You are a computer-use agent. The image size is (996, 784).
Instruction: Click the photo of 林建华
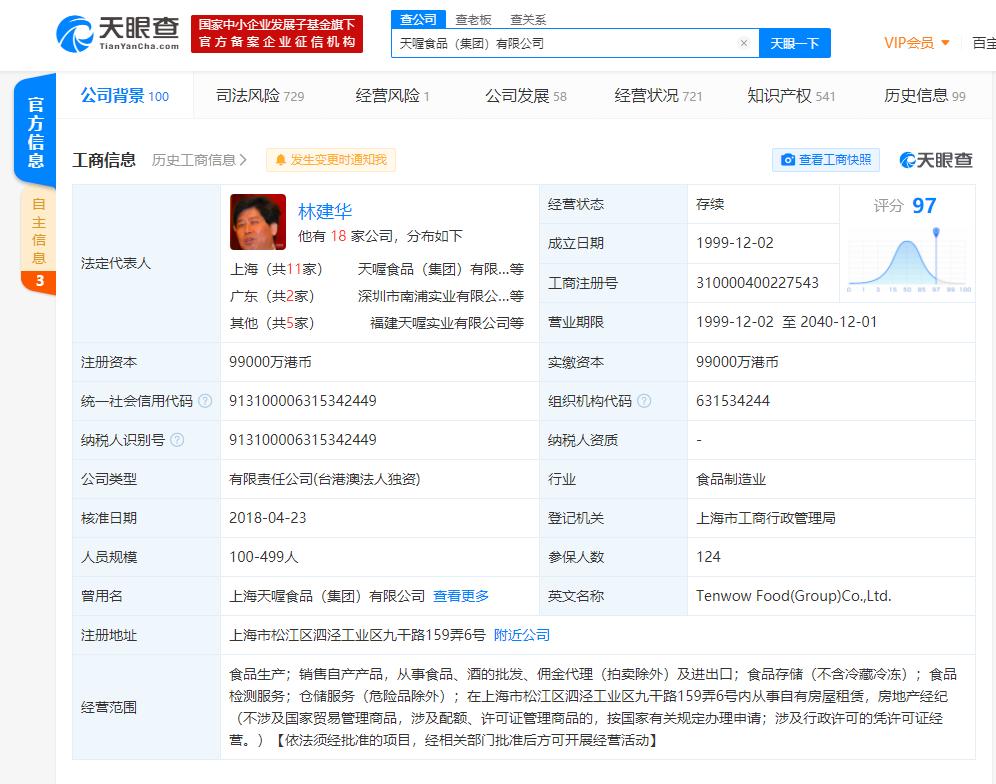(x=258, y=222)
